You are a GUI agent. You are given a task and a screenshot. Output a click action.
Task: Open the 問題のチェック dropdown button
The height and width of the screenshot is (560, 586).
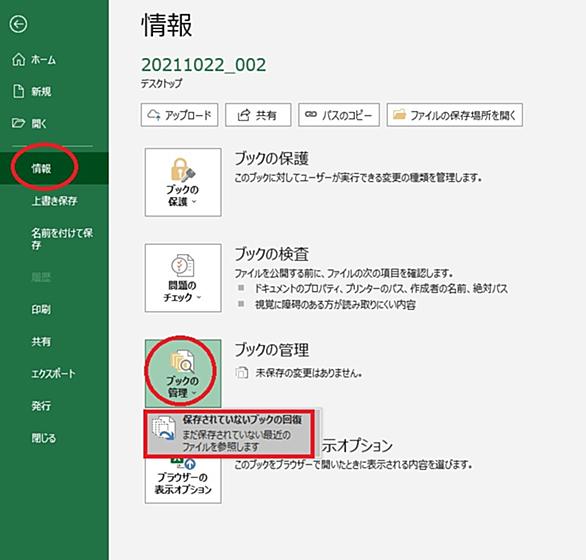[183, 278]
